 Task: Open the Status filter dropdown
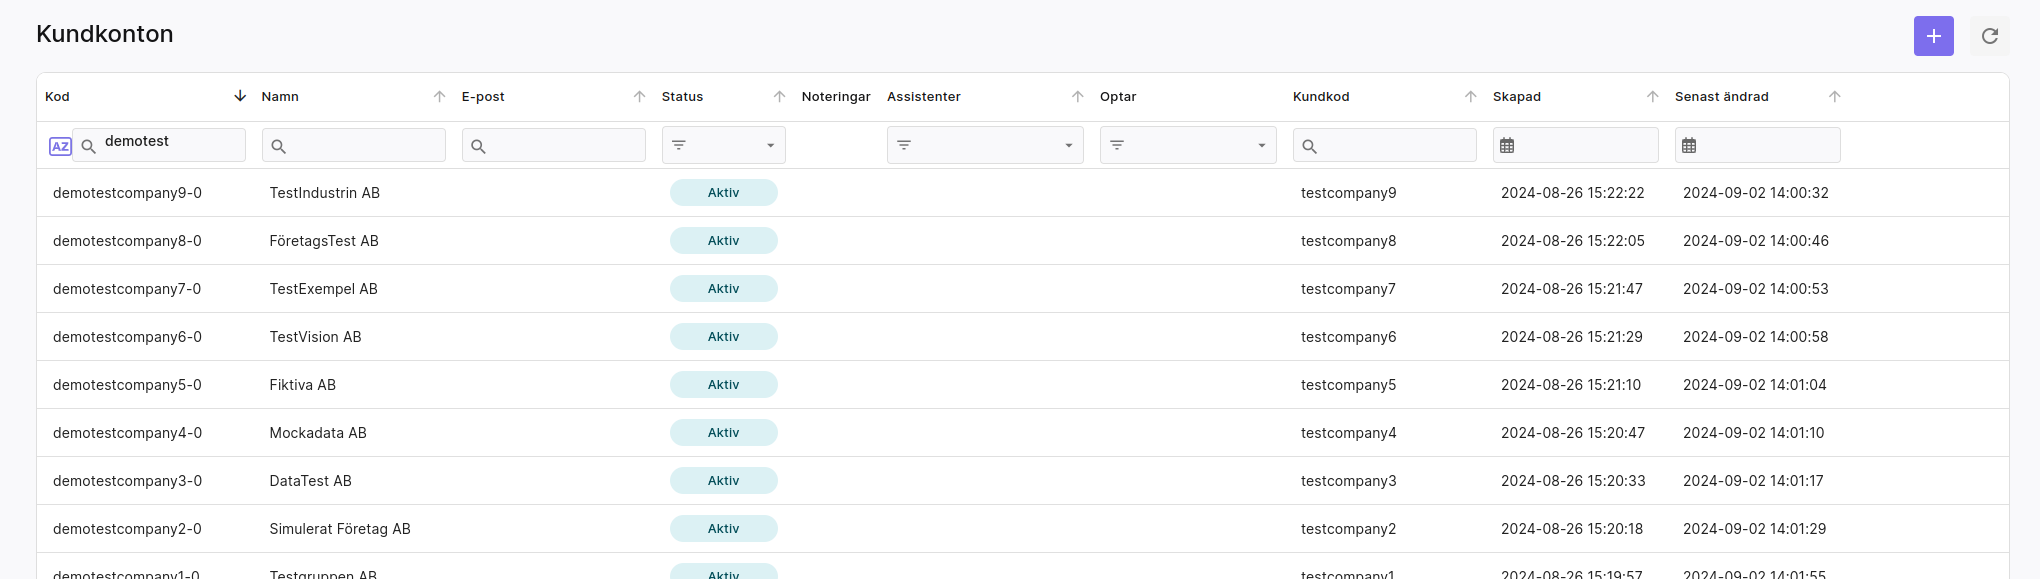(x=723, y=146)
